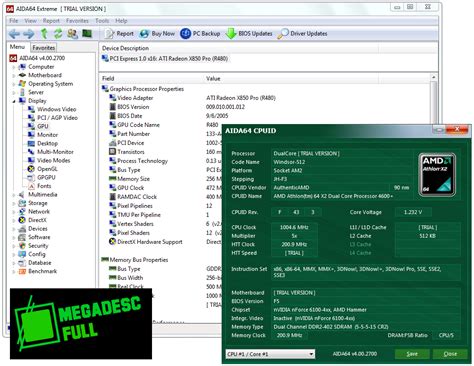The width and height of the screenshot is (474, 366).
Task: Open Video Modes item
Action: (49, 160)
